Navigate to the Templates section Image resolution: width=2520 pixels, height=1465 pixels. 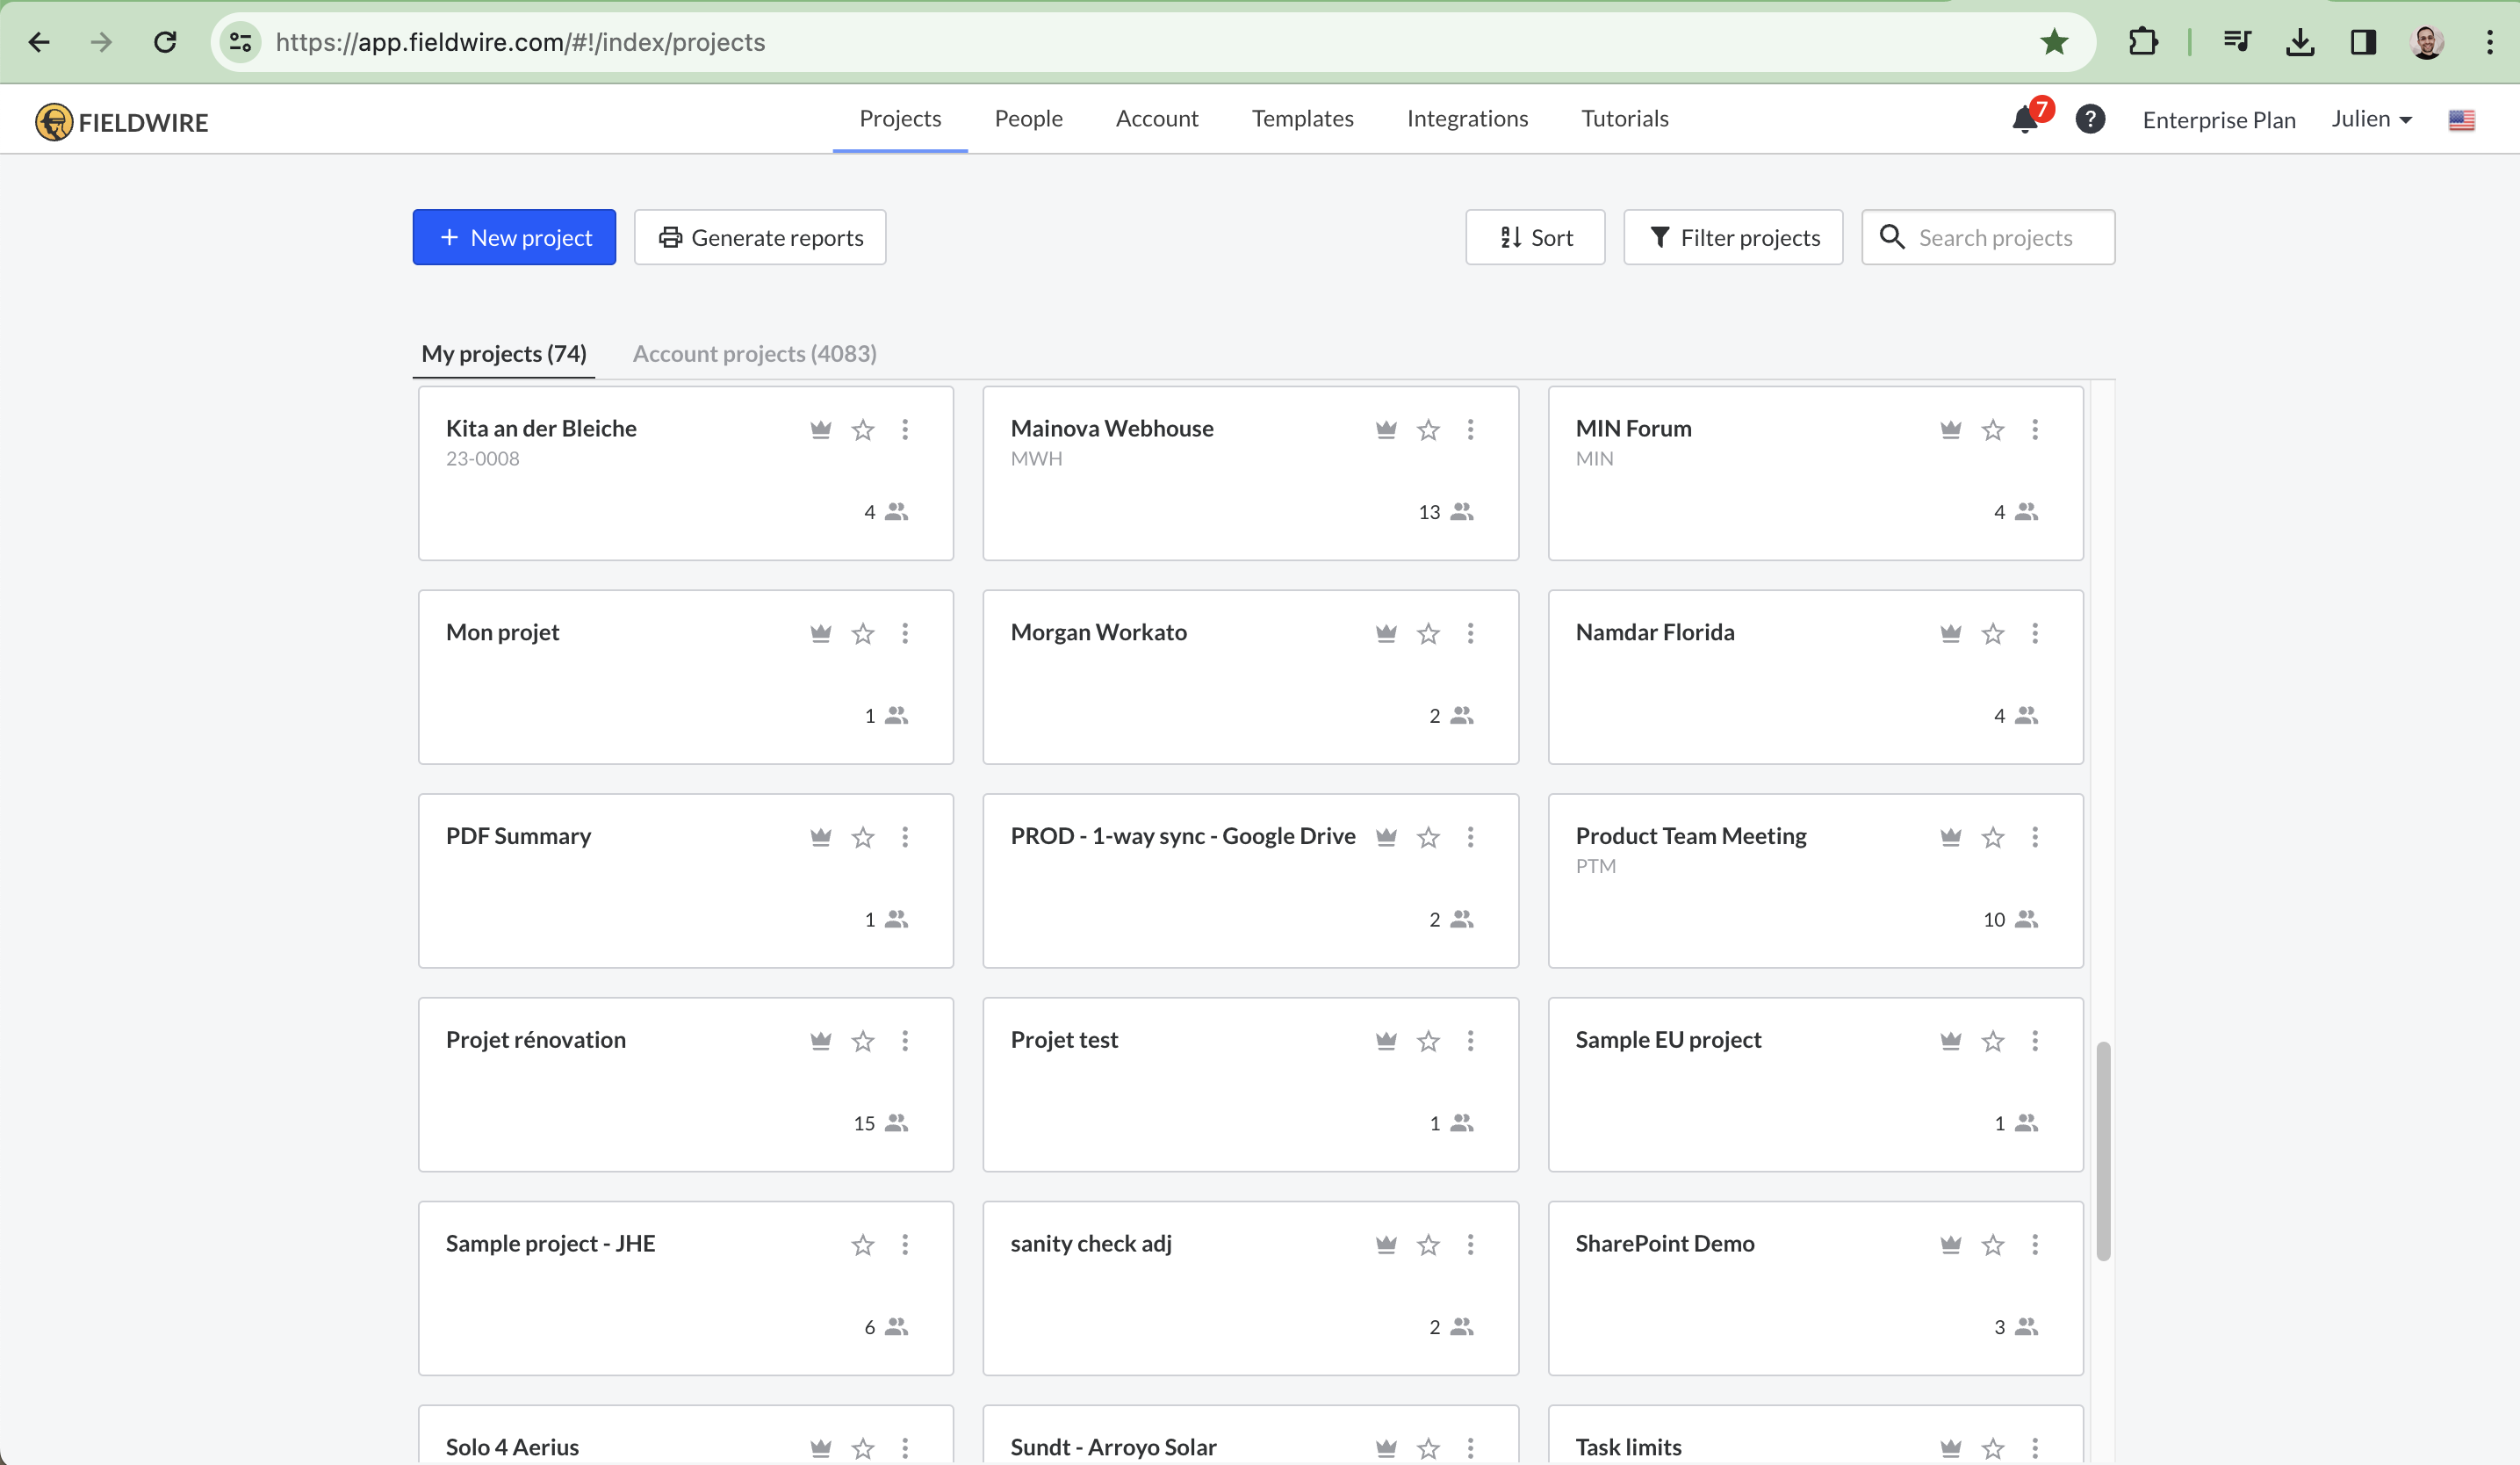click(1302, 118)
